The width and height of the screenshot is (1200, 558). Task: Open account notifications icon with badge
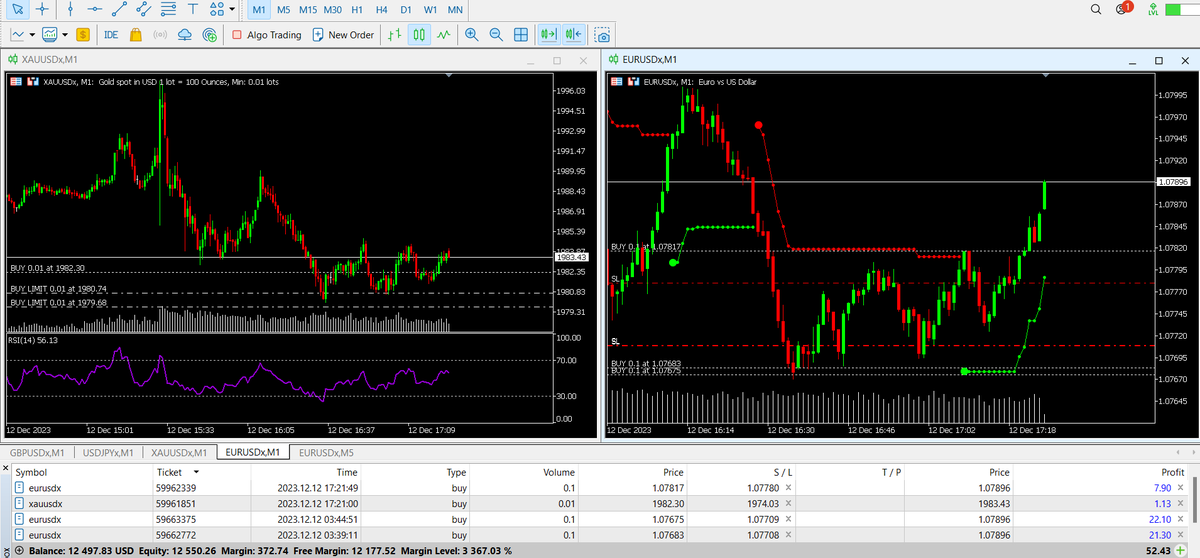click(x=1125, y=9)
